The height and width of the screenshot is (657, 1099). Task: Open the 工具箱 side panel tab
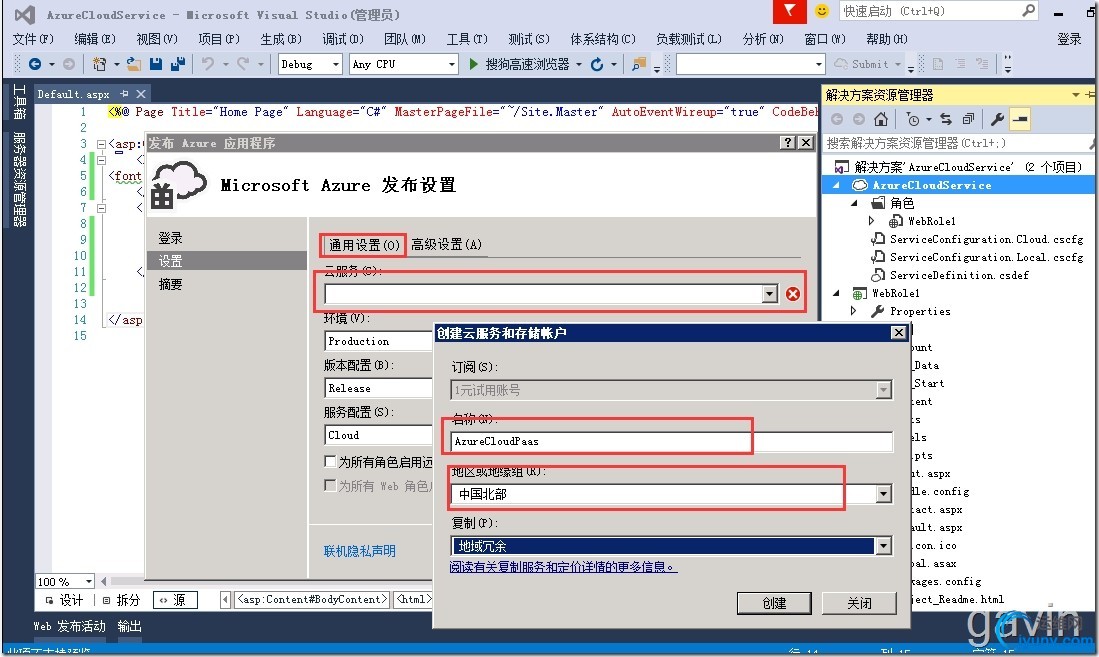click(19, 102)
